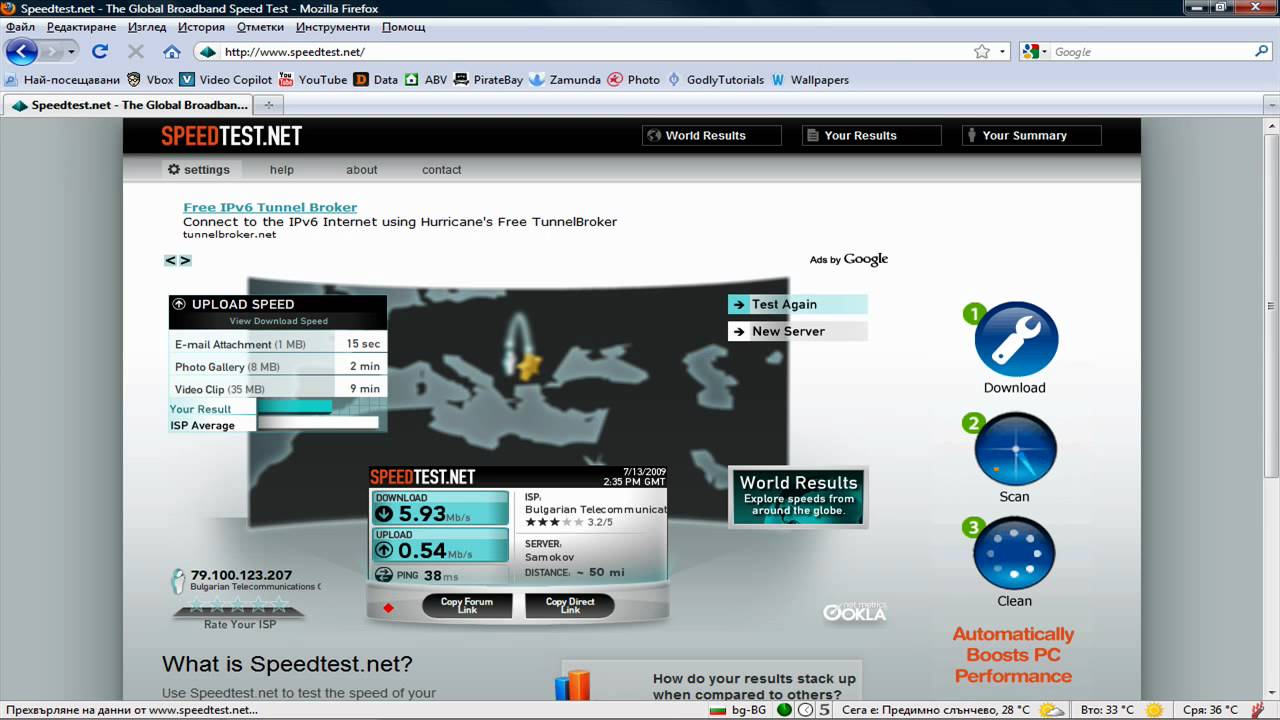Click the yellow star server on map
The height and width of the screenshot is (720, 1280).
pyautogui.click(x=529, y=366)
